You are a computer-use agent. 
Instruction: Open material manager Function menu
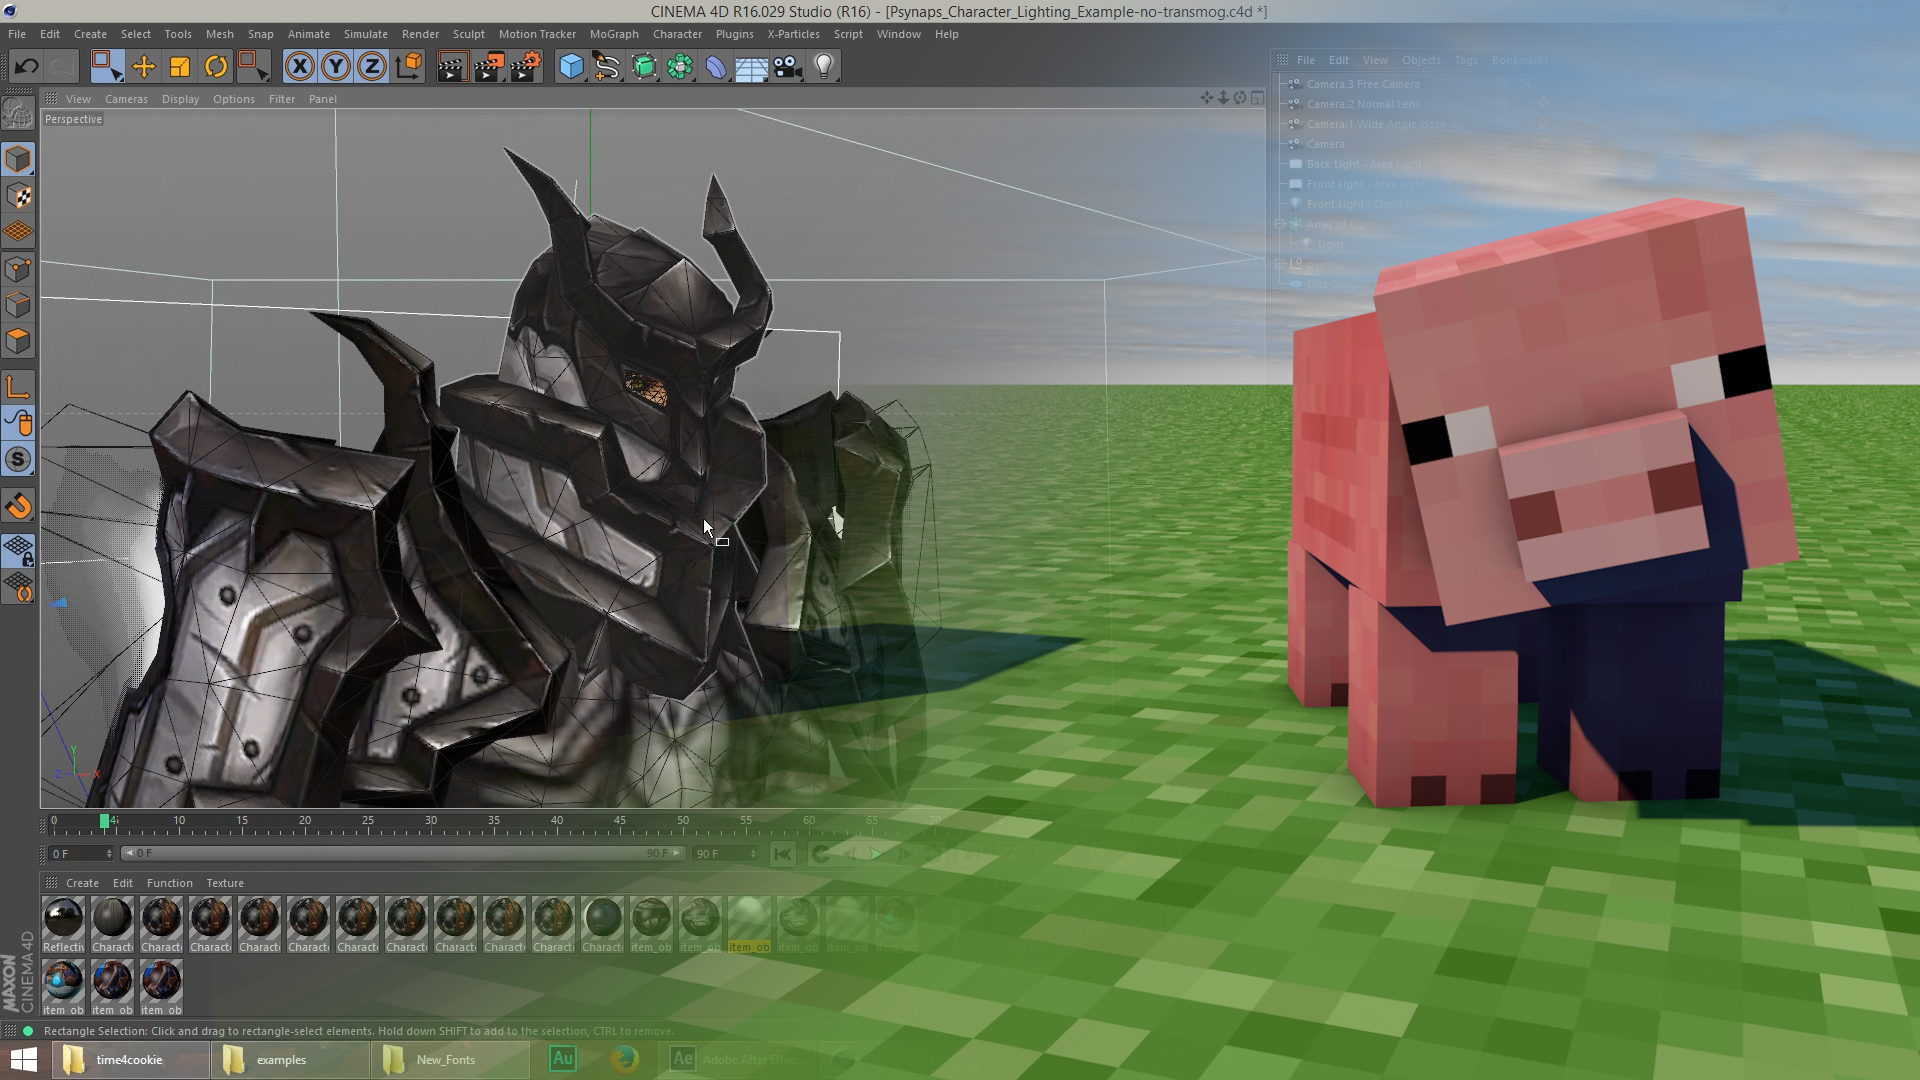click(169, 883)
